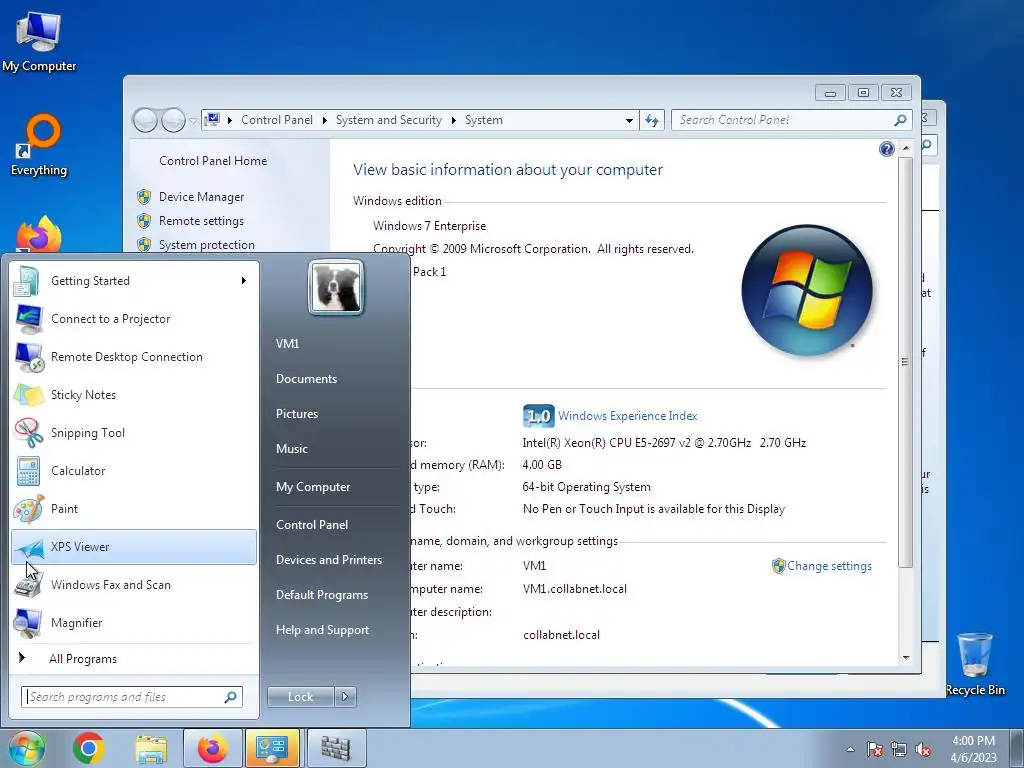Click the Change settings link
The width and height of the screenshot is (1024, 768).
point(829,566)
